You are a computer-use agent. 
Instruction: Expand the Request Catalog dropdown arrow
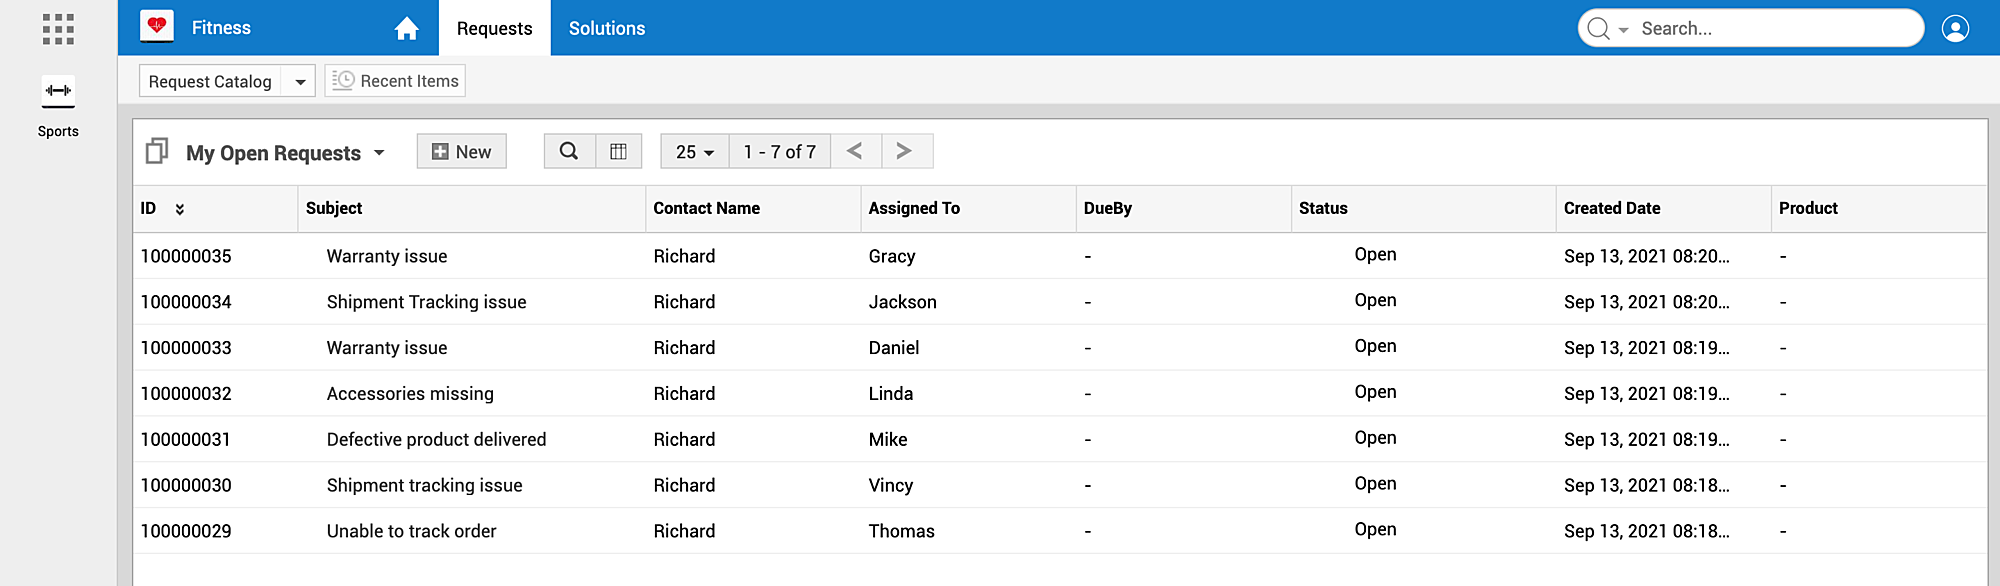tap(299, 82)
